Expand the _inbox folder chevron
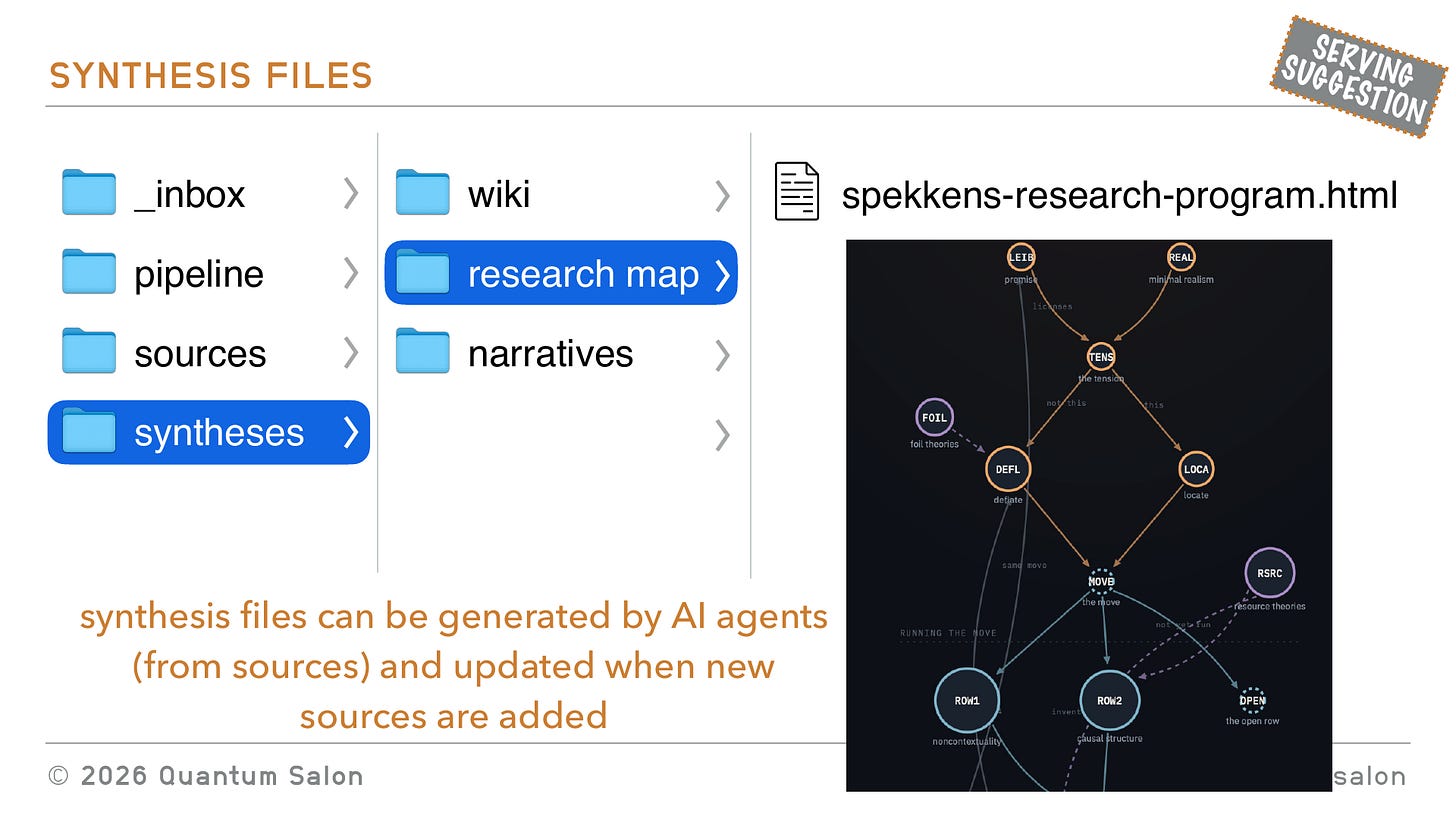This screenshot has width=1456, height=819. pyautogui.click(x=351, y=193)
